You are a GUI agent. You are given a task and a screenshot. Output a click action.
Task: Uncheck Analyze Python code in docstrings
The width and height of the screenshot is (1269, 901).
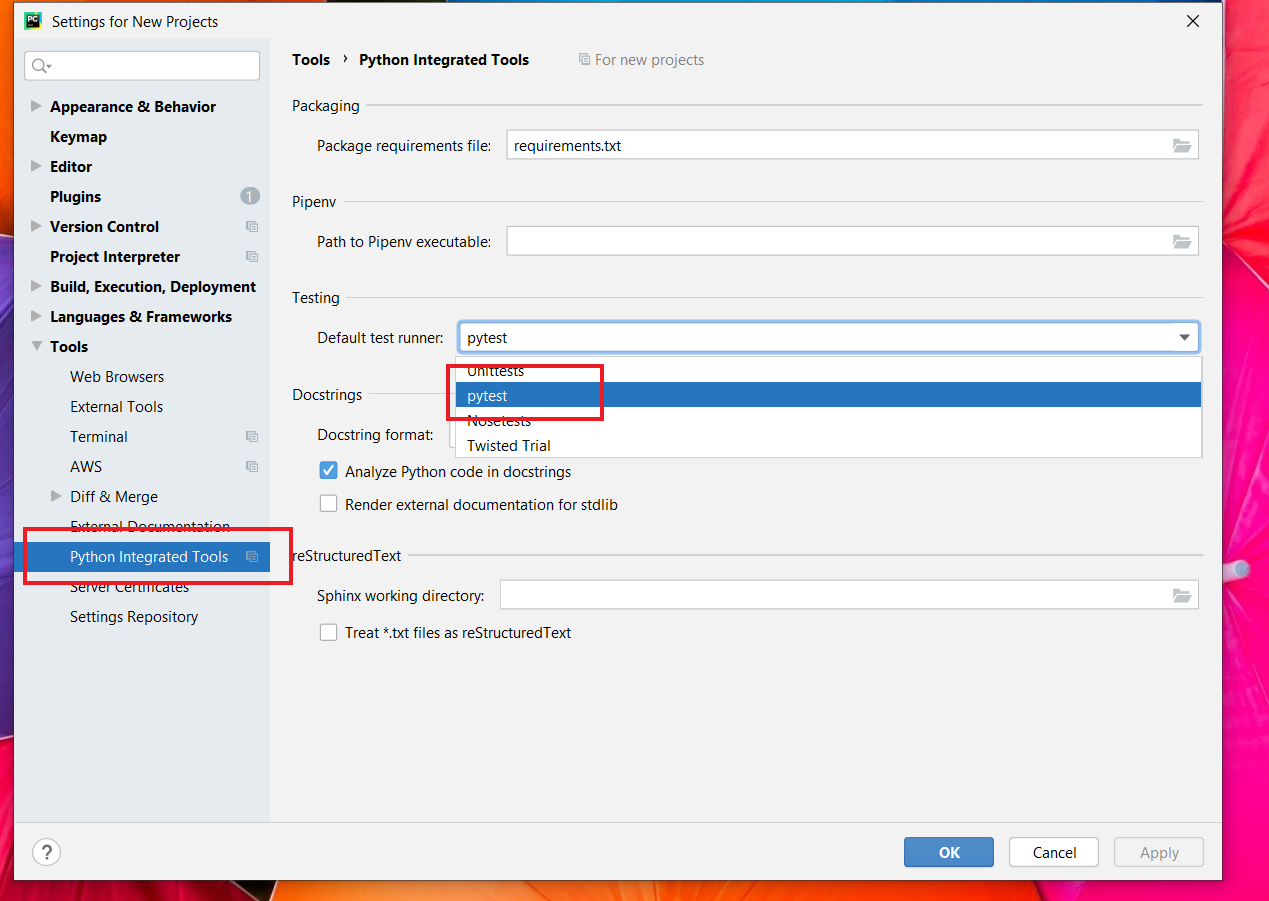(x=328, y=471)
